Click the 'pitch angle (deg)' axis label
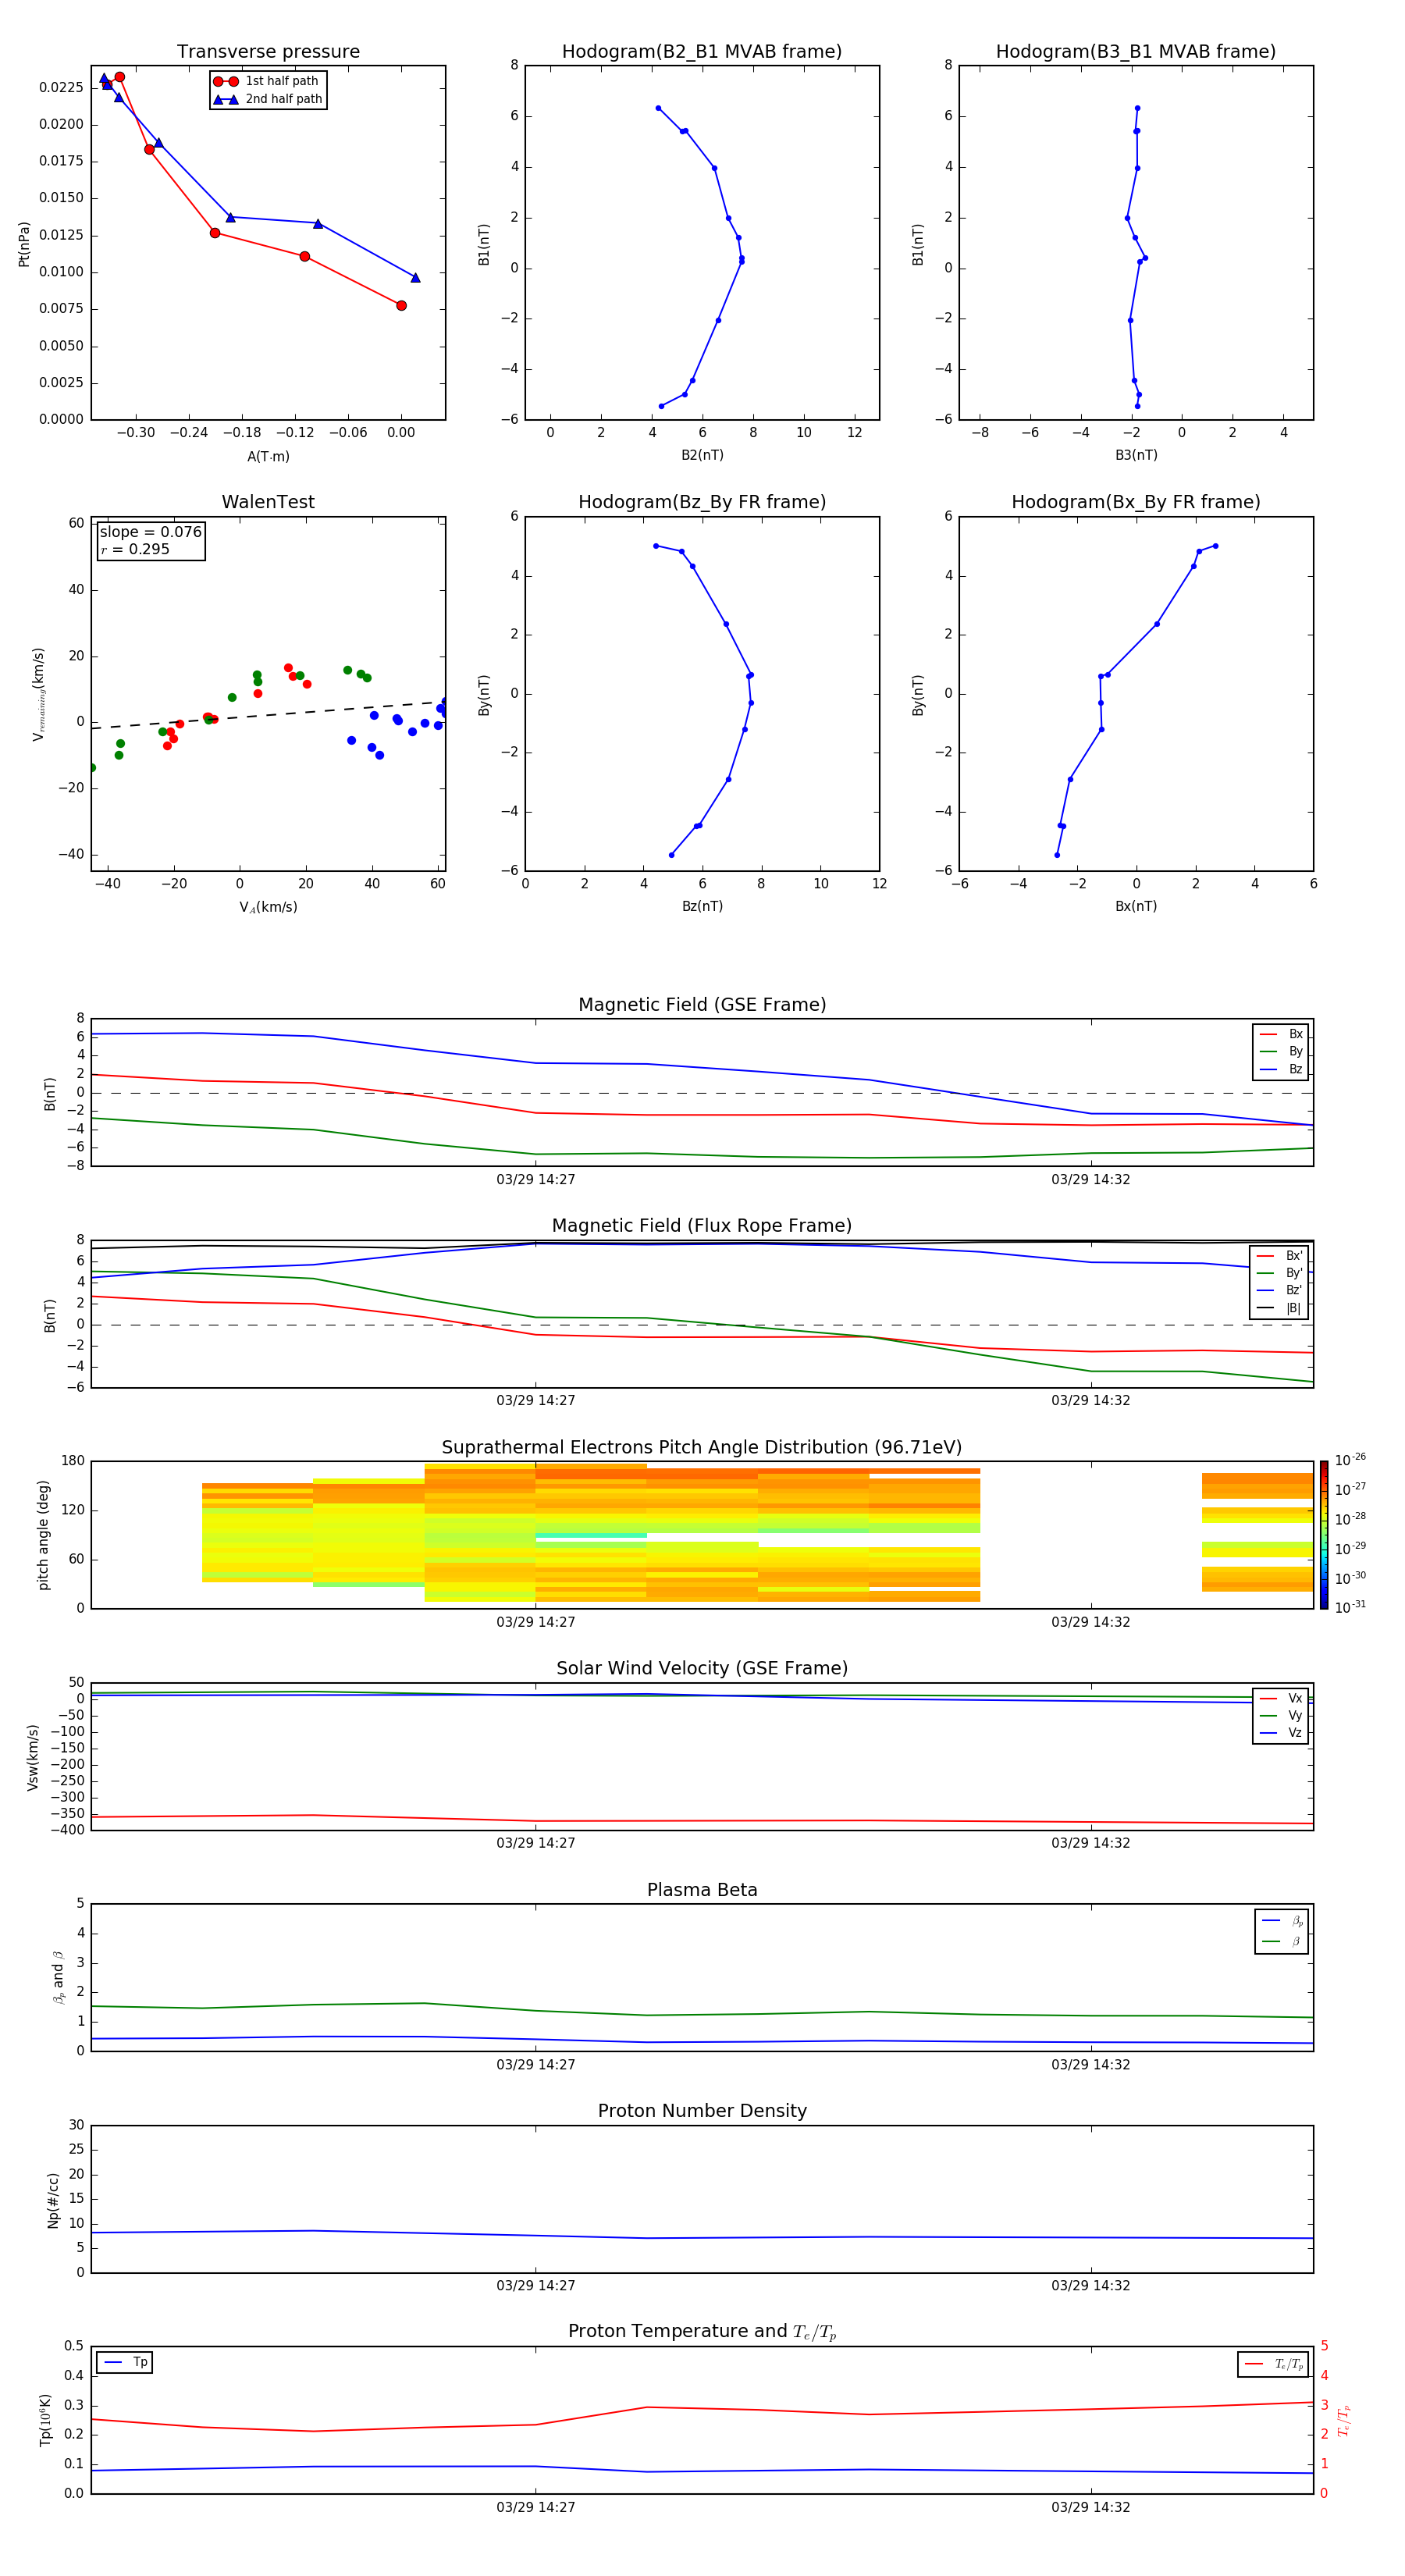 43,1535
